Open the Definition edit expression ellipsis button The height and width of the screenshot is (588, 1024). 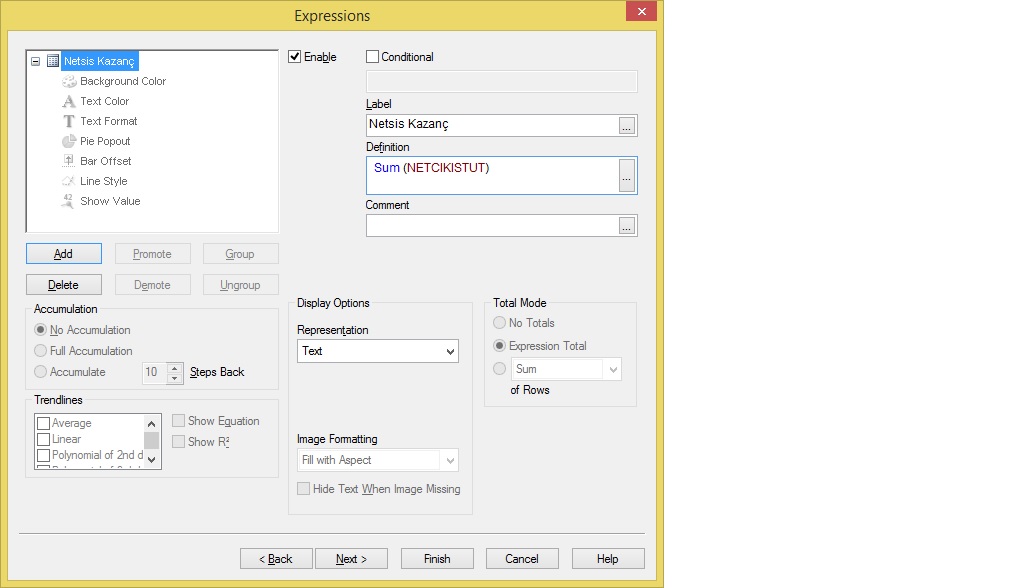[x=626, y=176]
